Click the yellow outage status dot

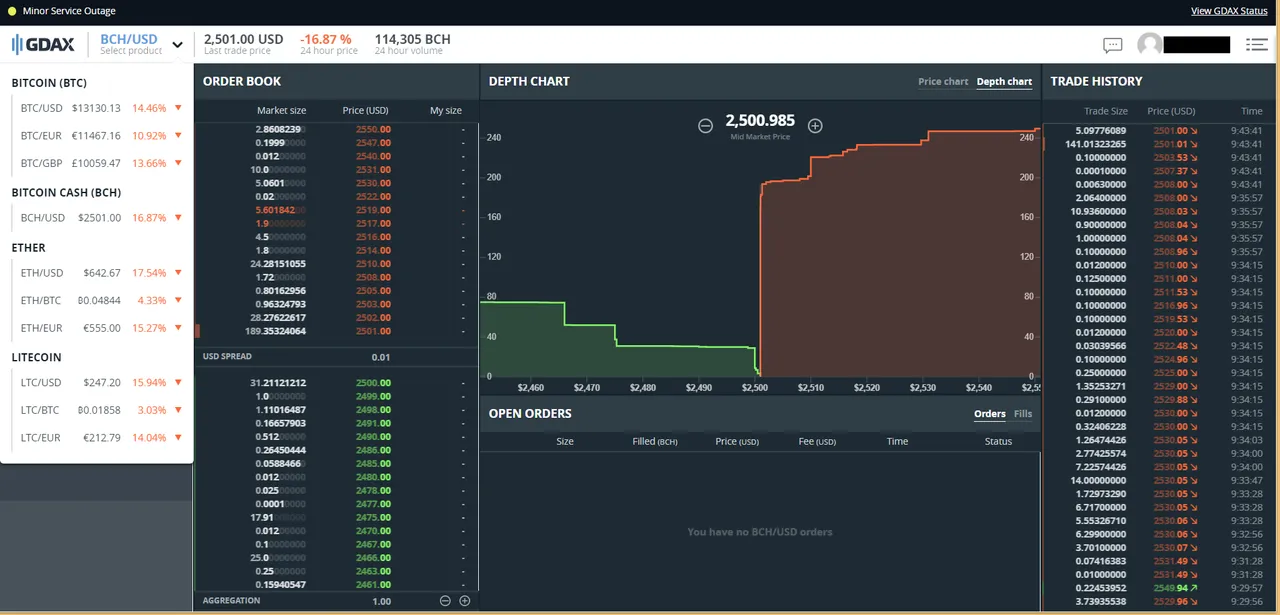pos(11,11)
